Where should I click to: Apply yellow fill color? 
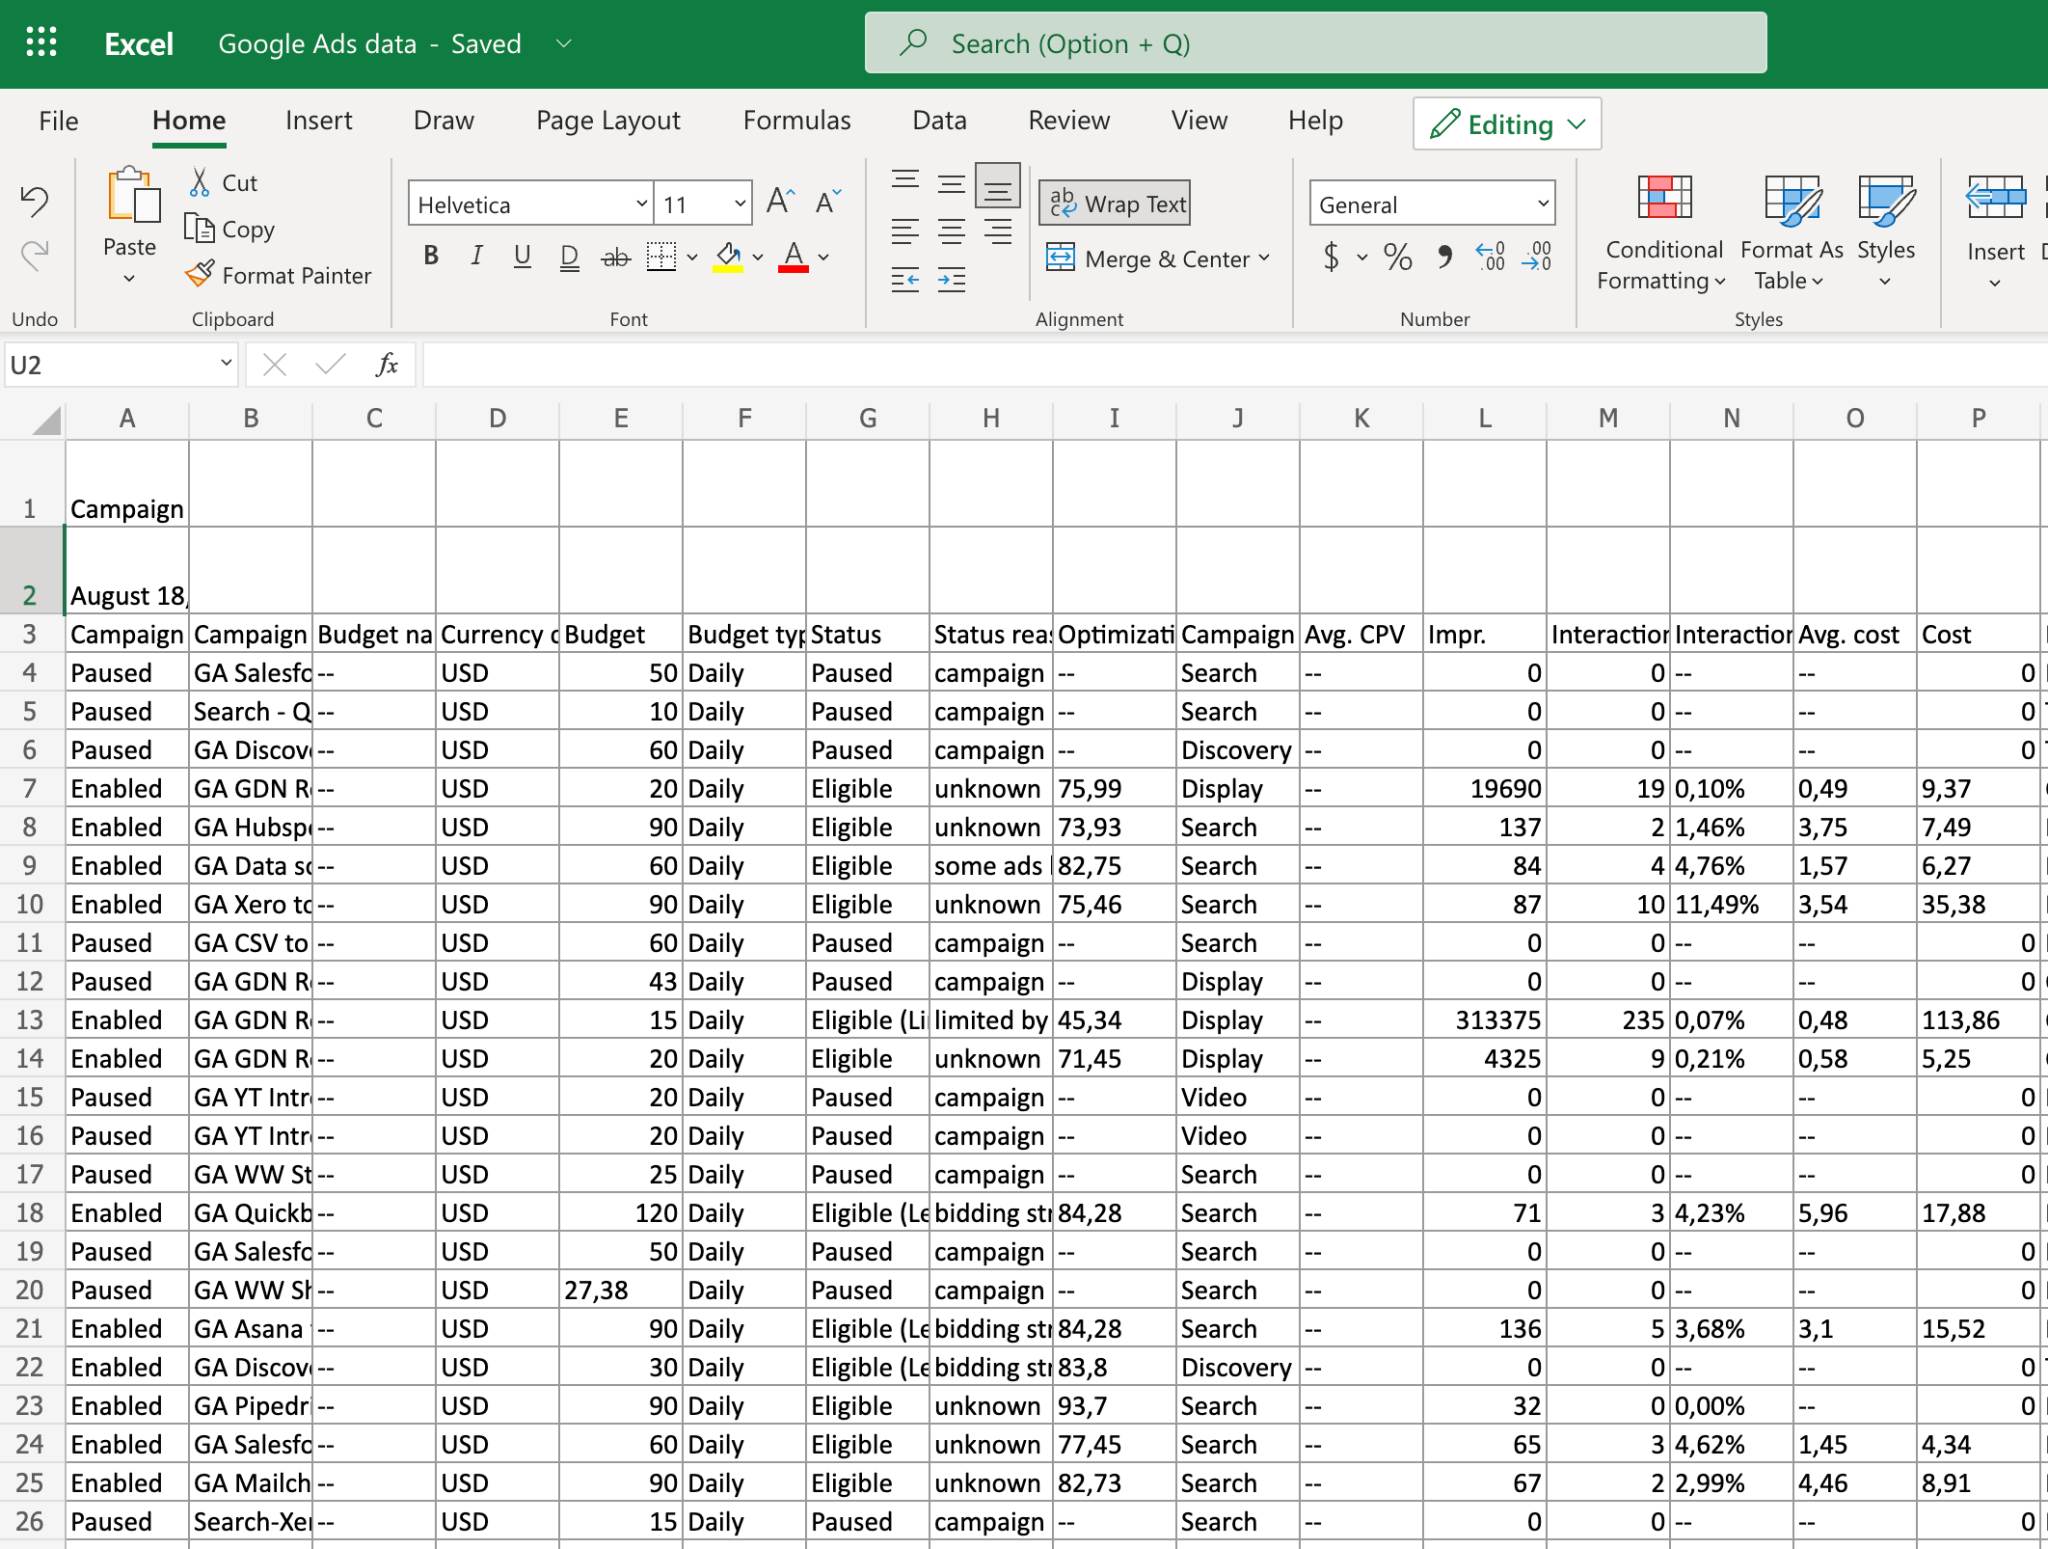coord(728,257)
